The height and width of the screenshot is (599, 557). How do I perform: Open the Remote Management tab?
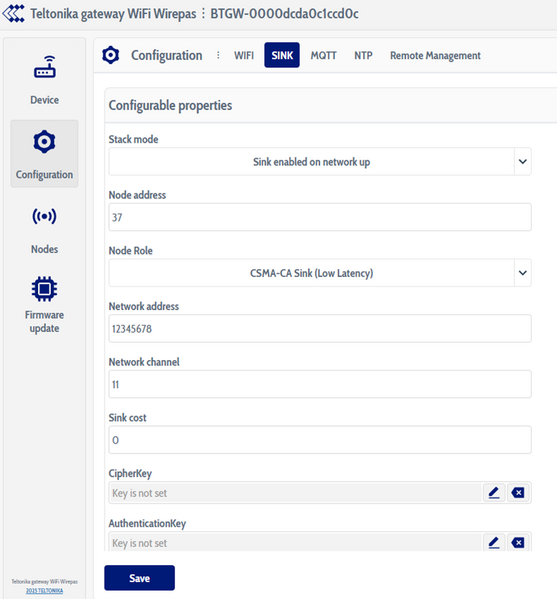click(435, 55)
